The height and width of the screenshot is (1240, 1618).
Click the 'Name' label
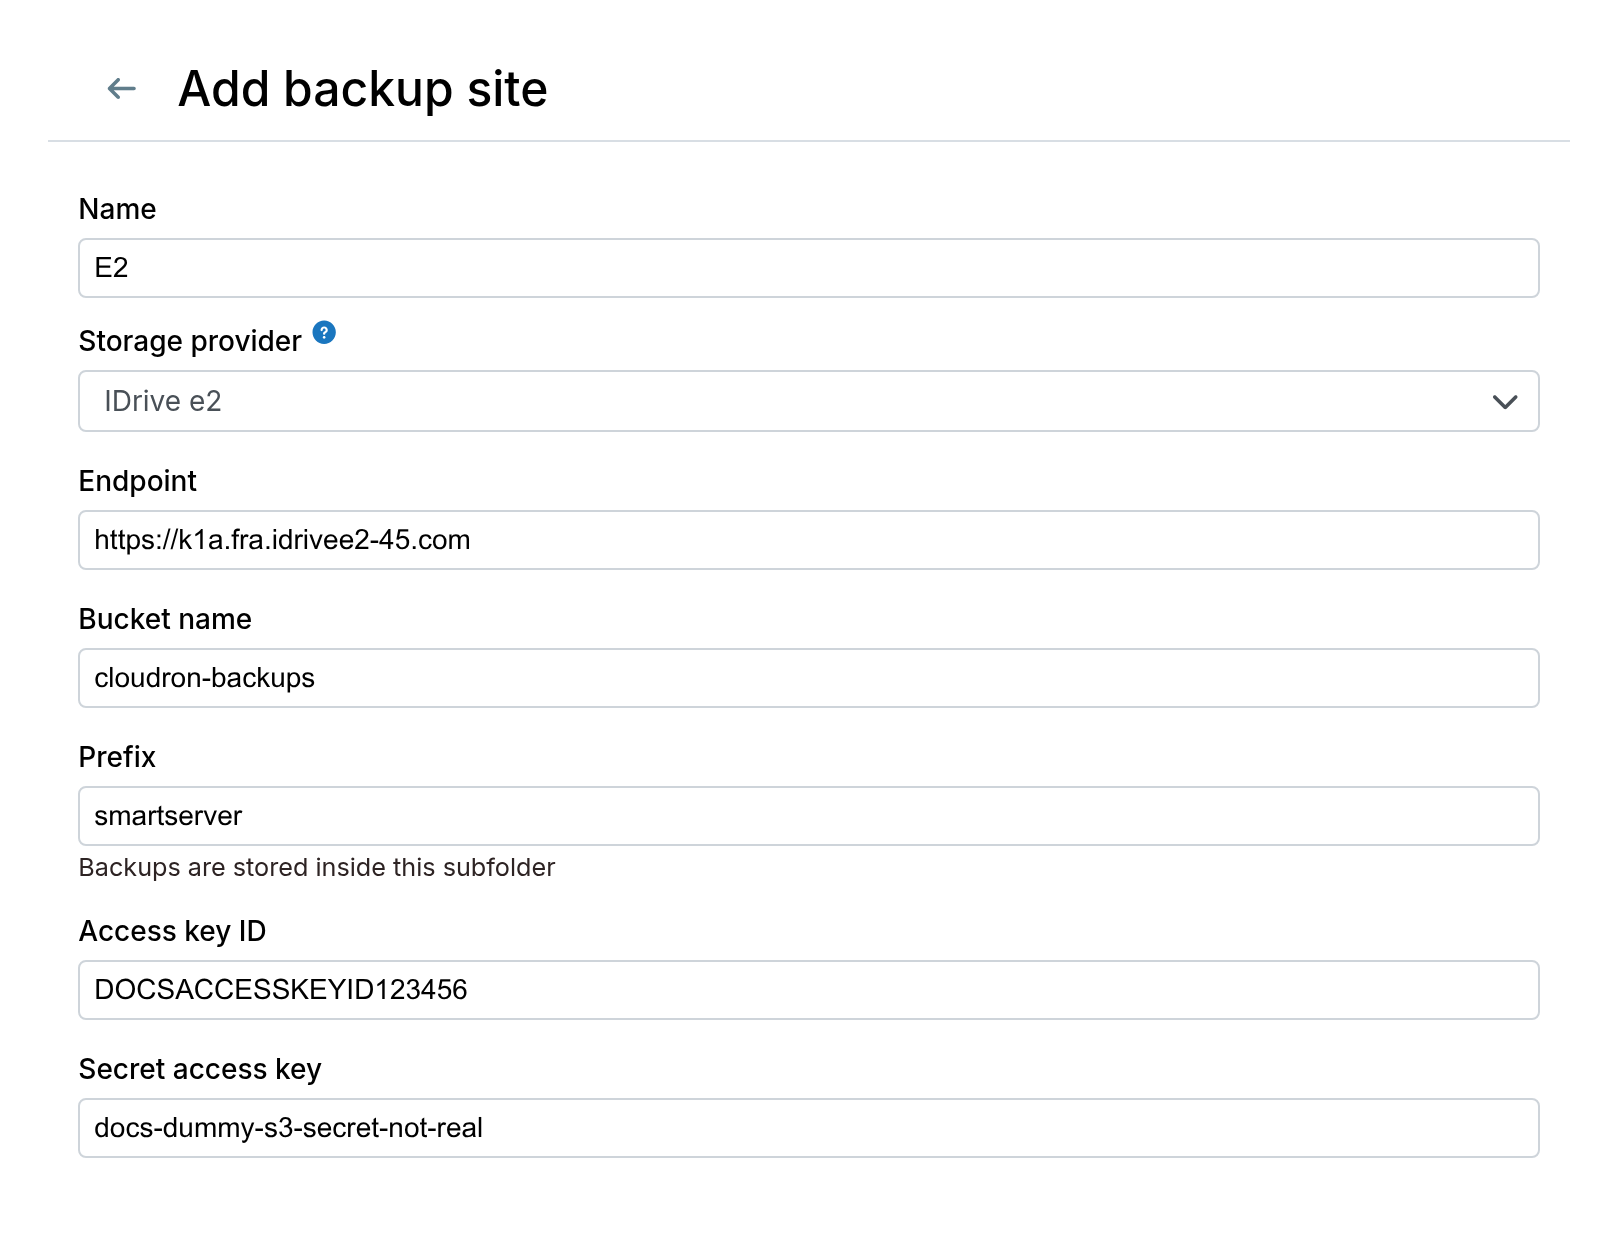click(117, 209)
